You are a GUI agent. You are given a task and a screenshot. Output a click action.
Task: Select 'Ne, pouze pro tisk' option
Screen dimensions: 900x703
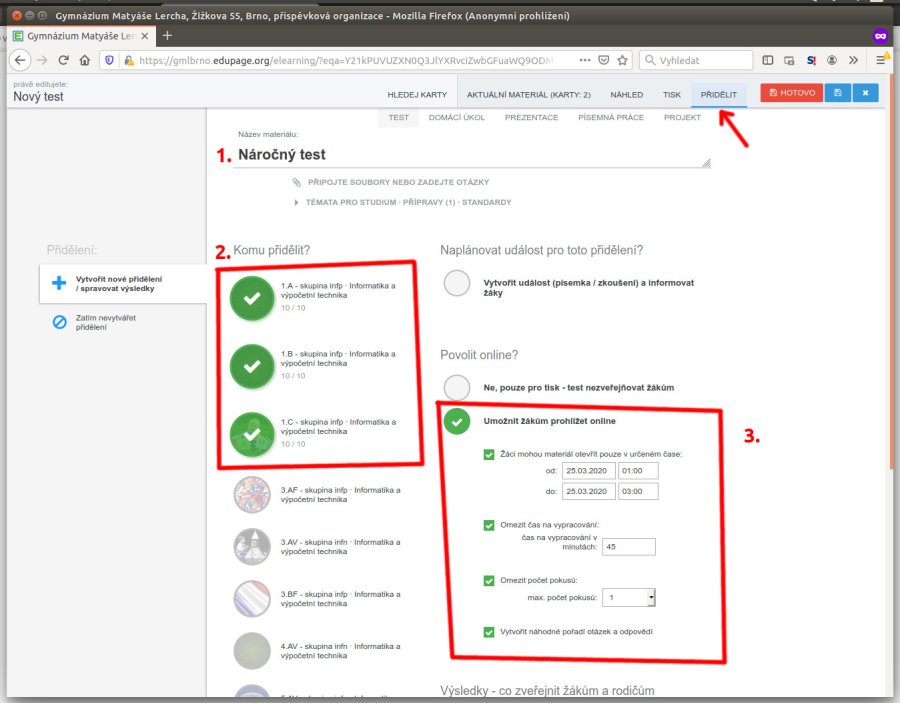(457, 387)
